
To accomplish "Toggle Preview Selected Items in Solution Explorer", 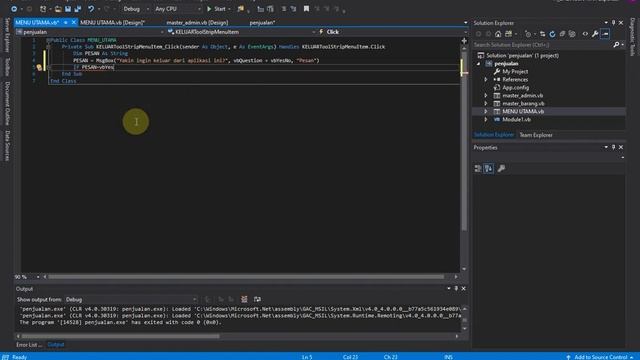I will (x=605, y=34).
